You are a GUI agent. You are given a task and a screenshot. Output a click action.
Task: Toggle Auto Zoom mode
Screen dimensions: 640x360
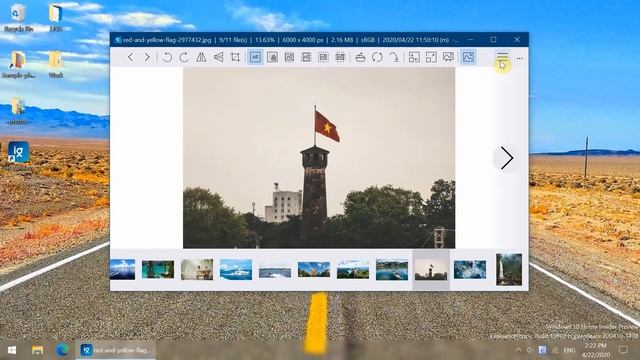click(255, 57)
